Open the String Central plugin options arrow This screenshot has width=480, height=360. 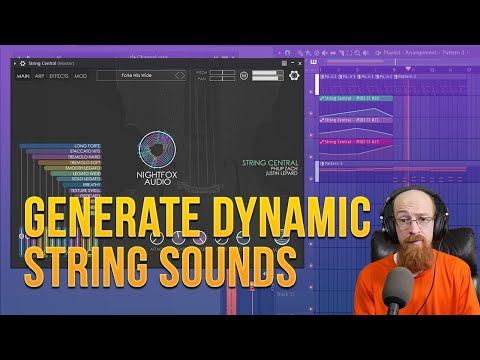point(15,63)
